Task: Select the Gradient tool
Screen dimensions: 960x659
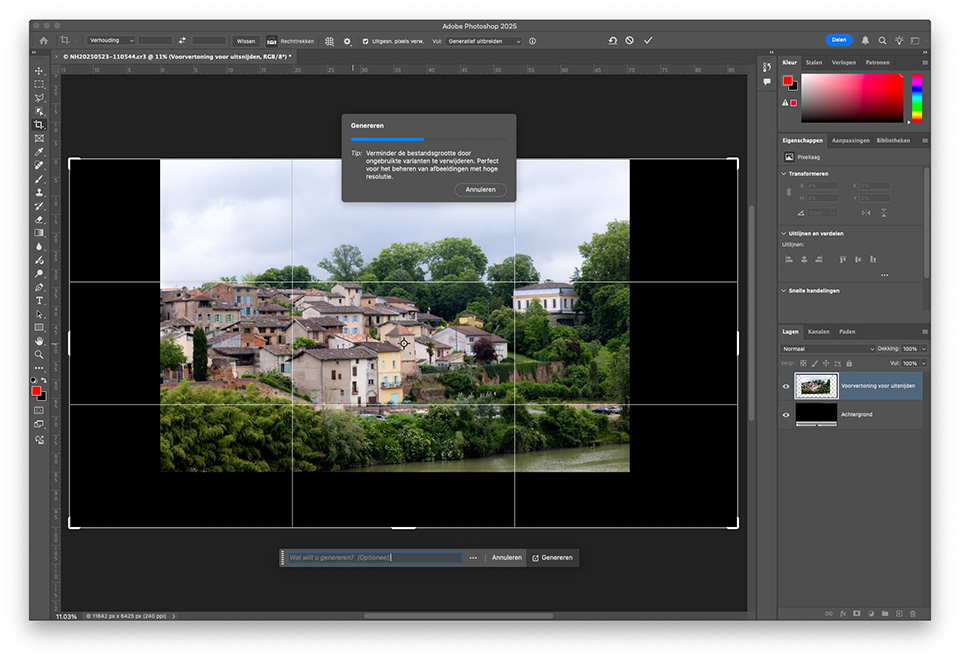Action: point(39,233)
